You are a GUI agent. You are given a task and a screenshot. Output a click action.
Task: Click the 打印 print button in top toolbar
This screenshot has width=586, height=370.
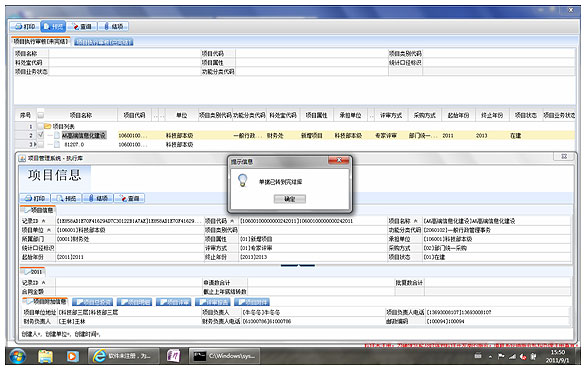(25, 27)
